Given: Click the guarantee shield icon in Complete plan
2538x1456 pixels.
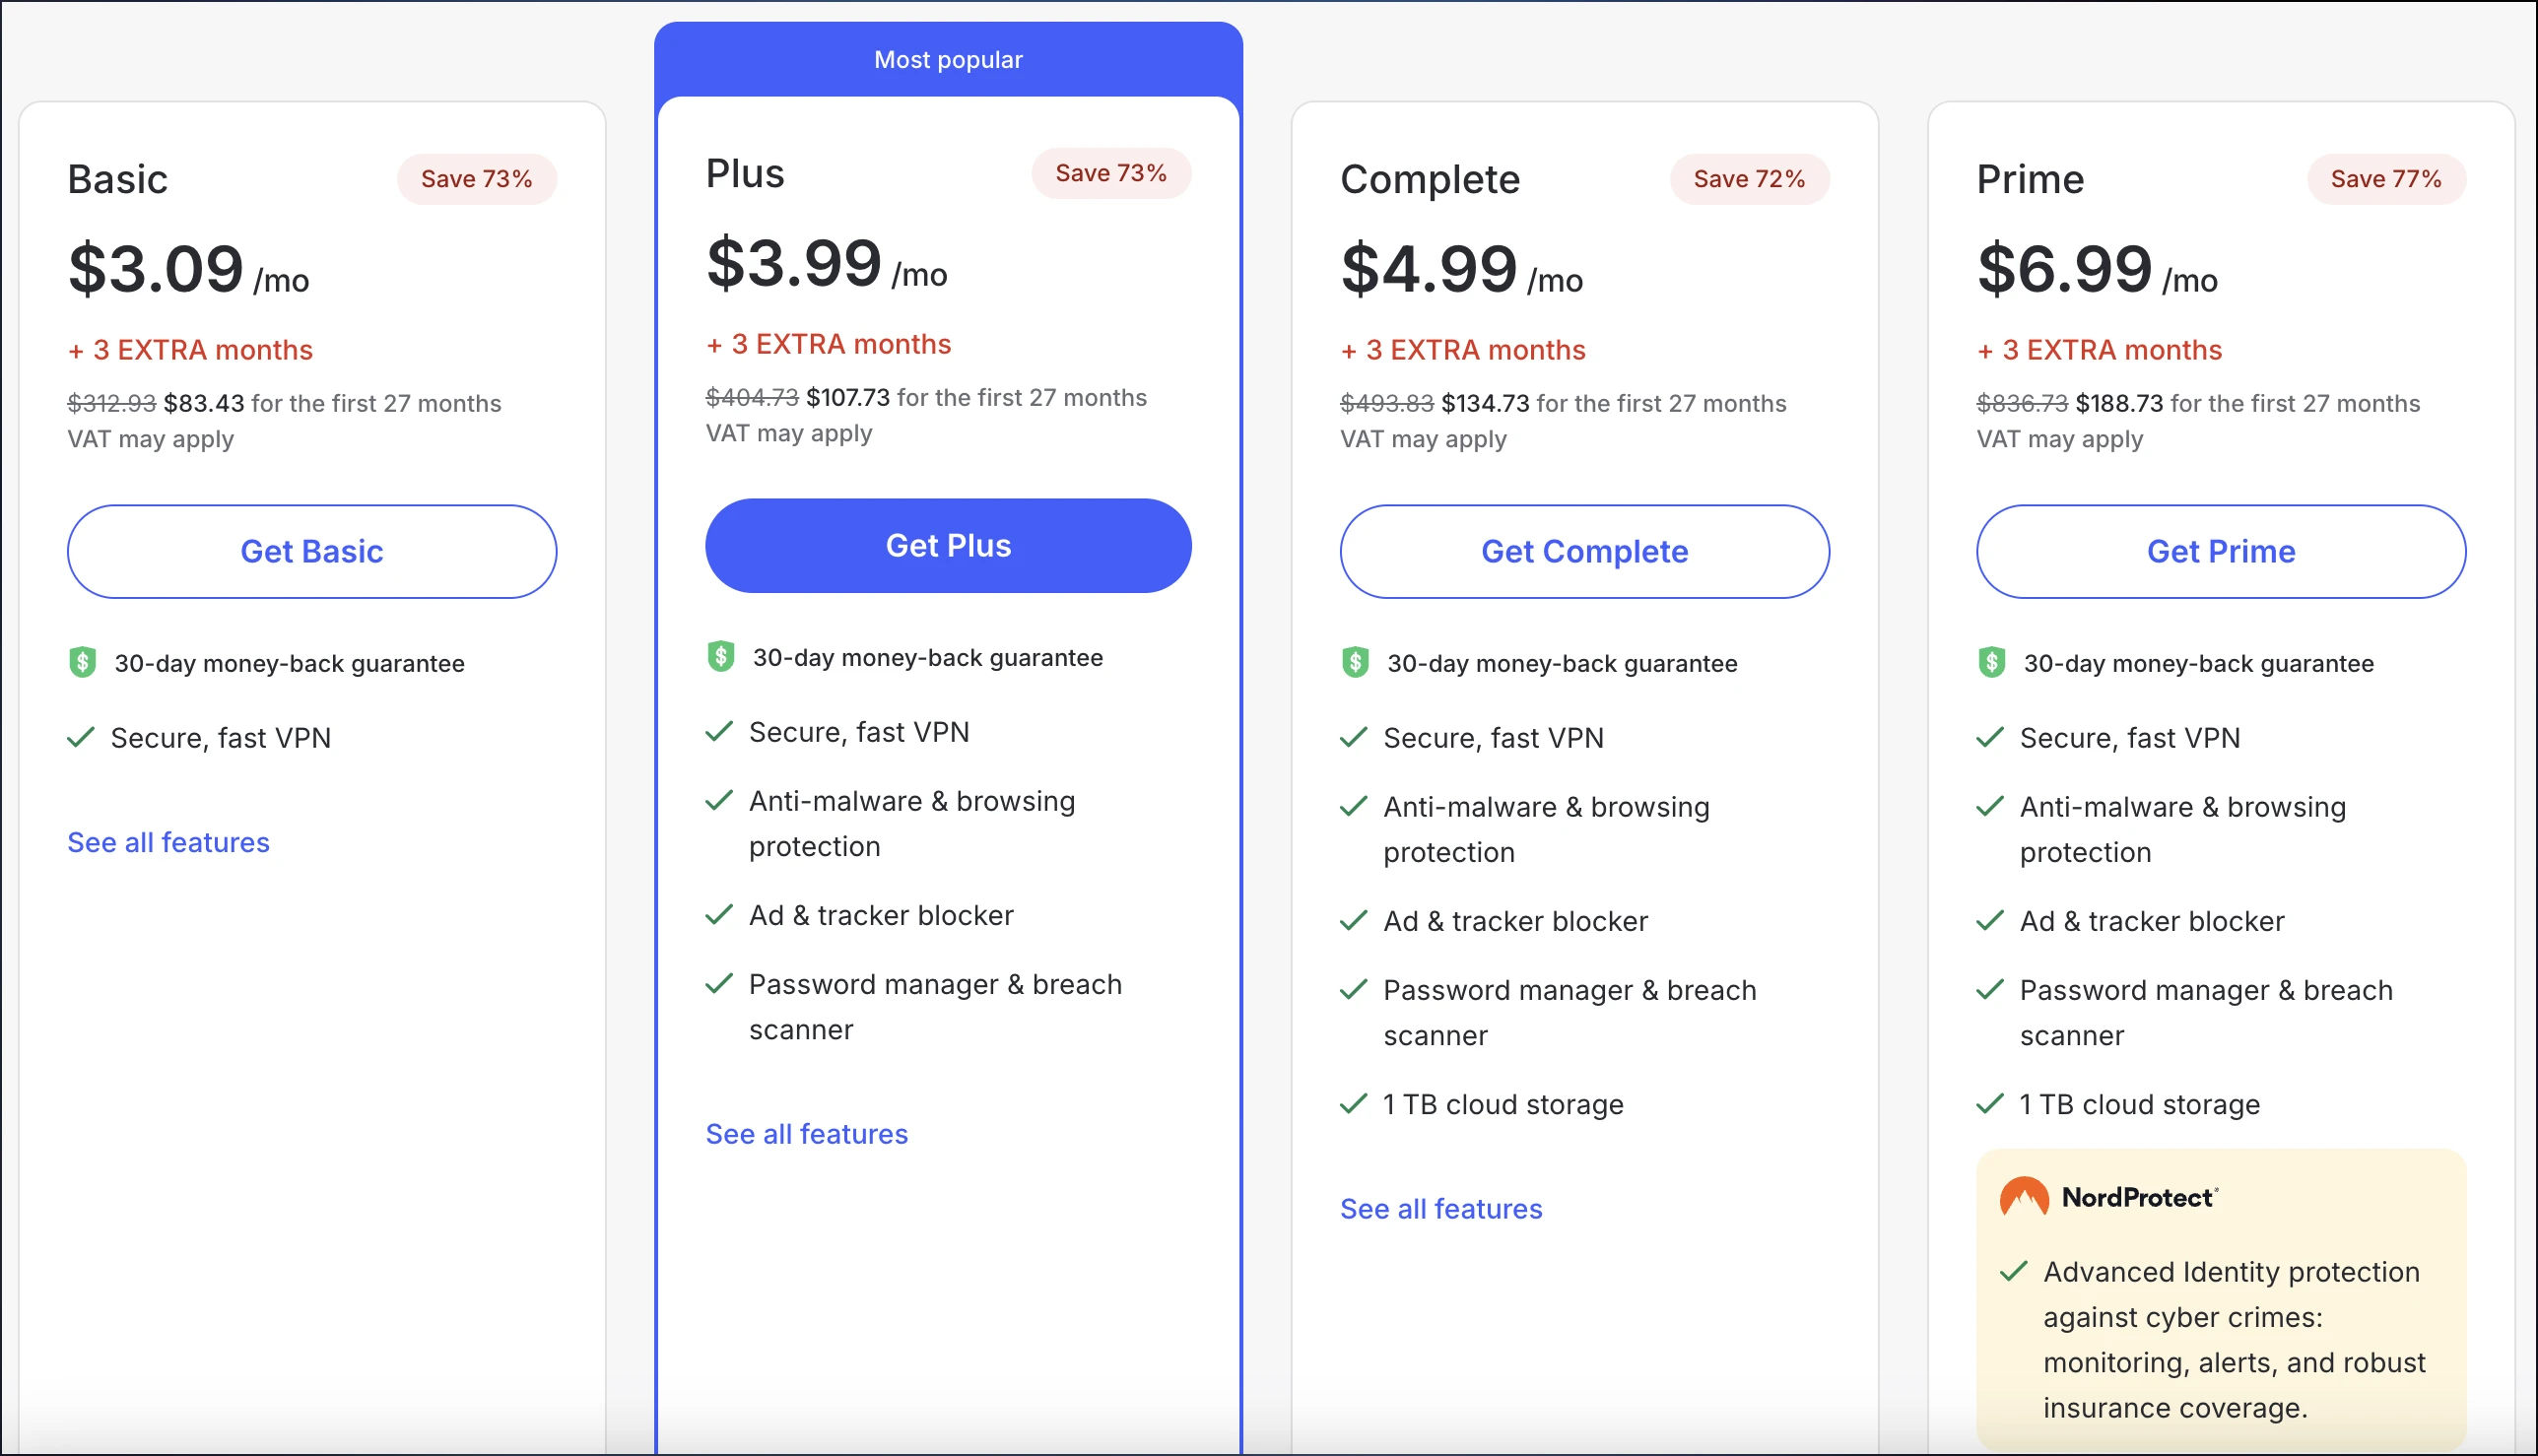Looking at the screenshot, I should click(x=1355, y=662).
